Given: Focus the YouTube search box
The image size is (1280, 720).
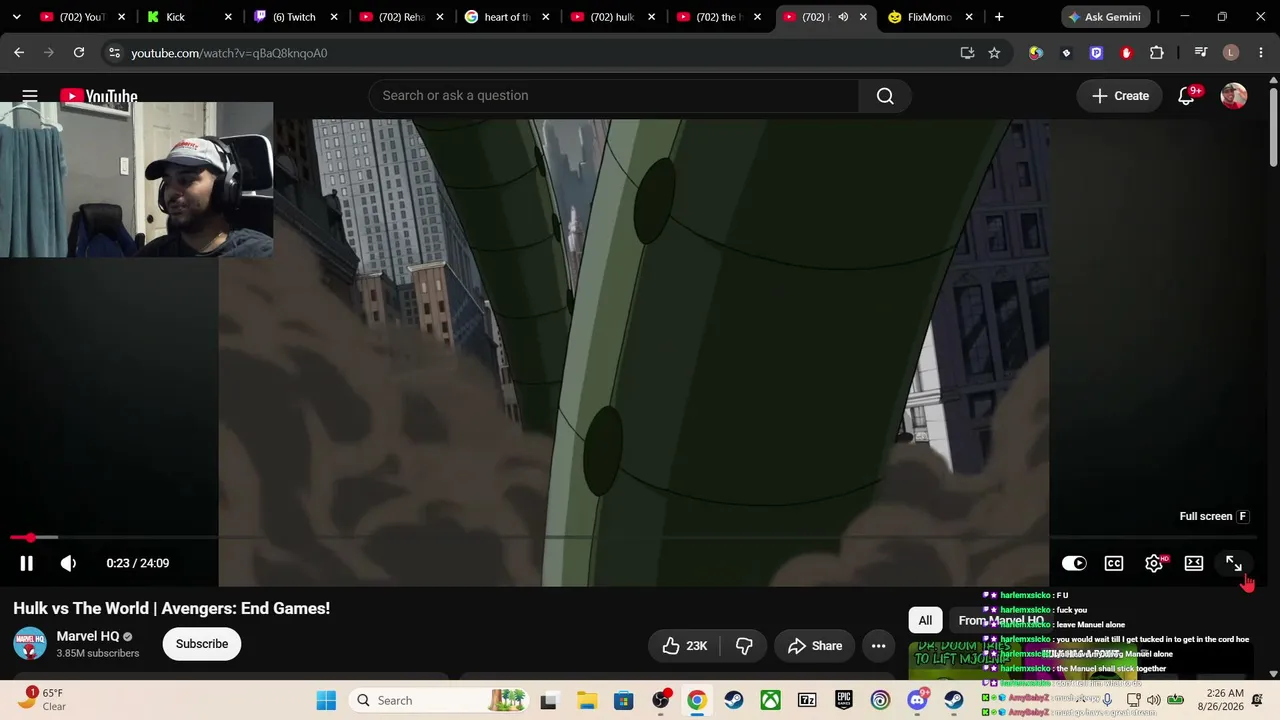Looking at the screenshot, I should (x=614, y=96).
